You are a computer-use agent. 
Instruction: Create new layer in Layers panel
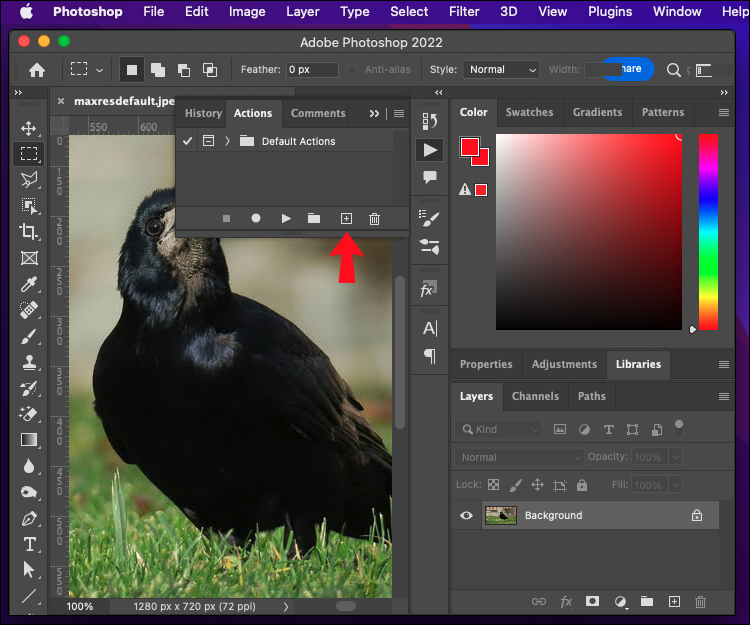pyautogui.click(x=674, y=601)
